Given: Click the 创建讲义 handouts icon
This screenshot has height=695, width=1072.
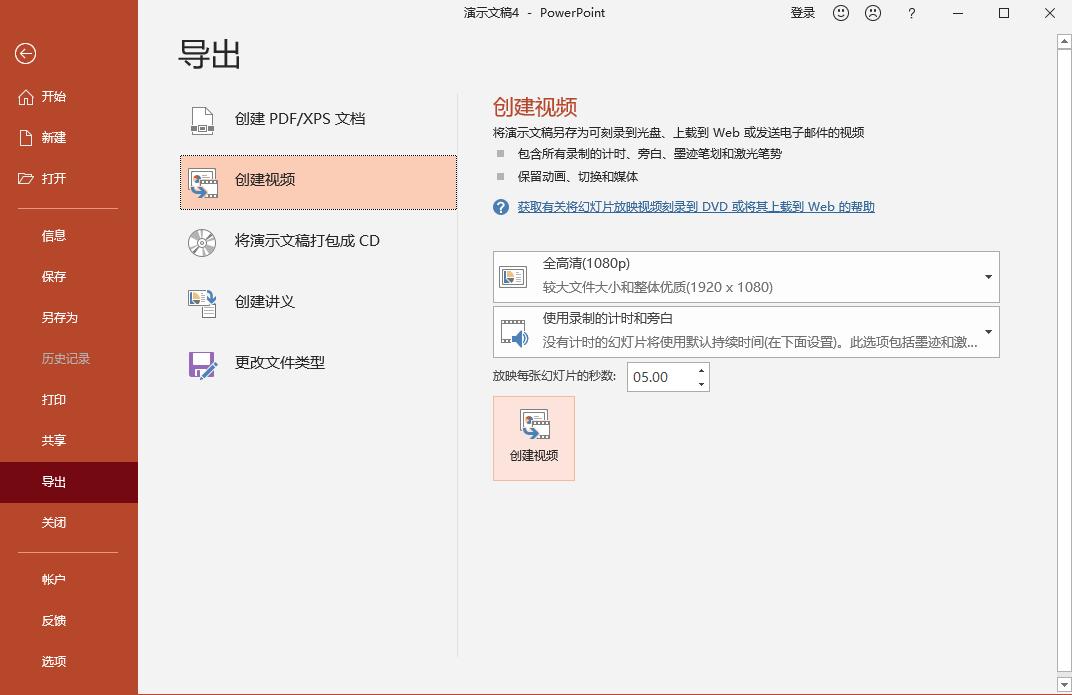Looking at the screenshot, I should click(202, 302).
